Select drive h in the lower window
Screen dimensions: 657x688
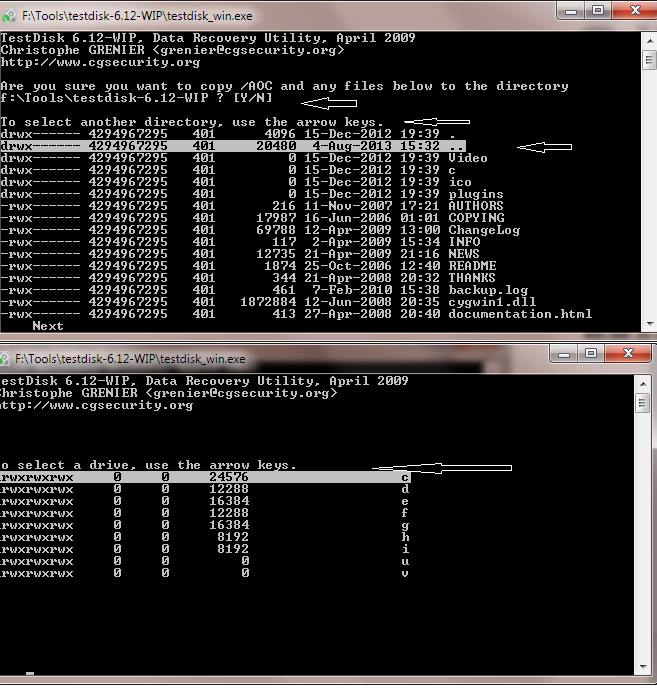[205, 537]
